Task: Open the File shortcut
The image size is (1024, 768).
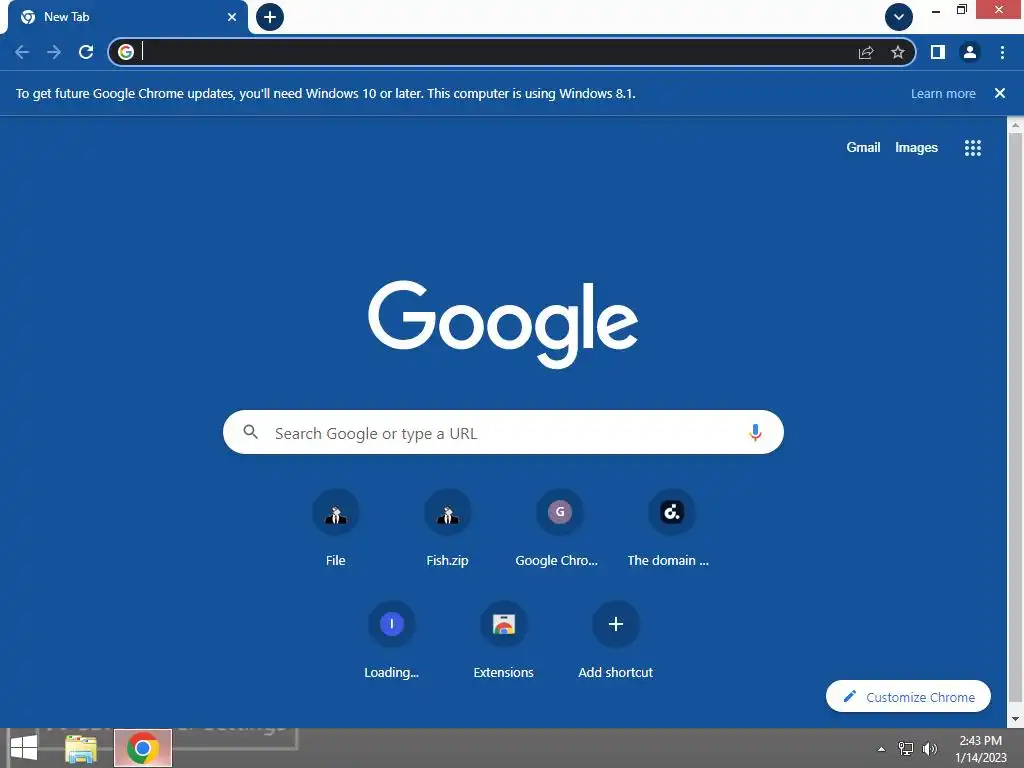Action: coord(336,529)
